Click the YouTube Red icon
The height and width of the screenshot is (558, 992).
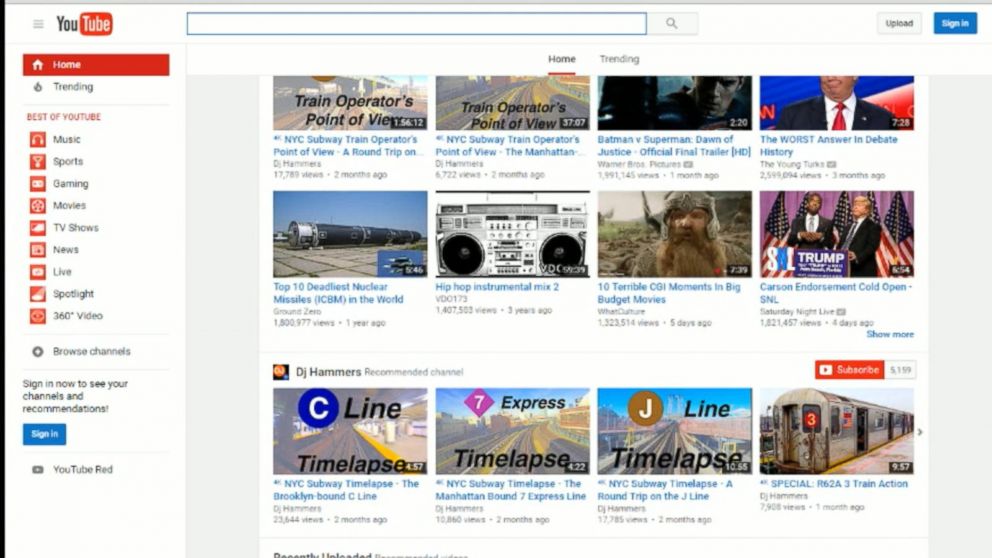point(38,469)
